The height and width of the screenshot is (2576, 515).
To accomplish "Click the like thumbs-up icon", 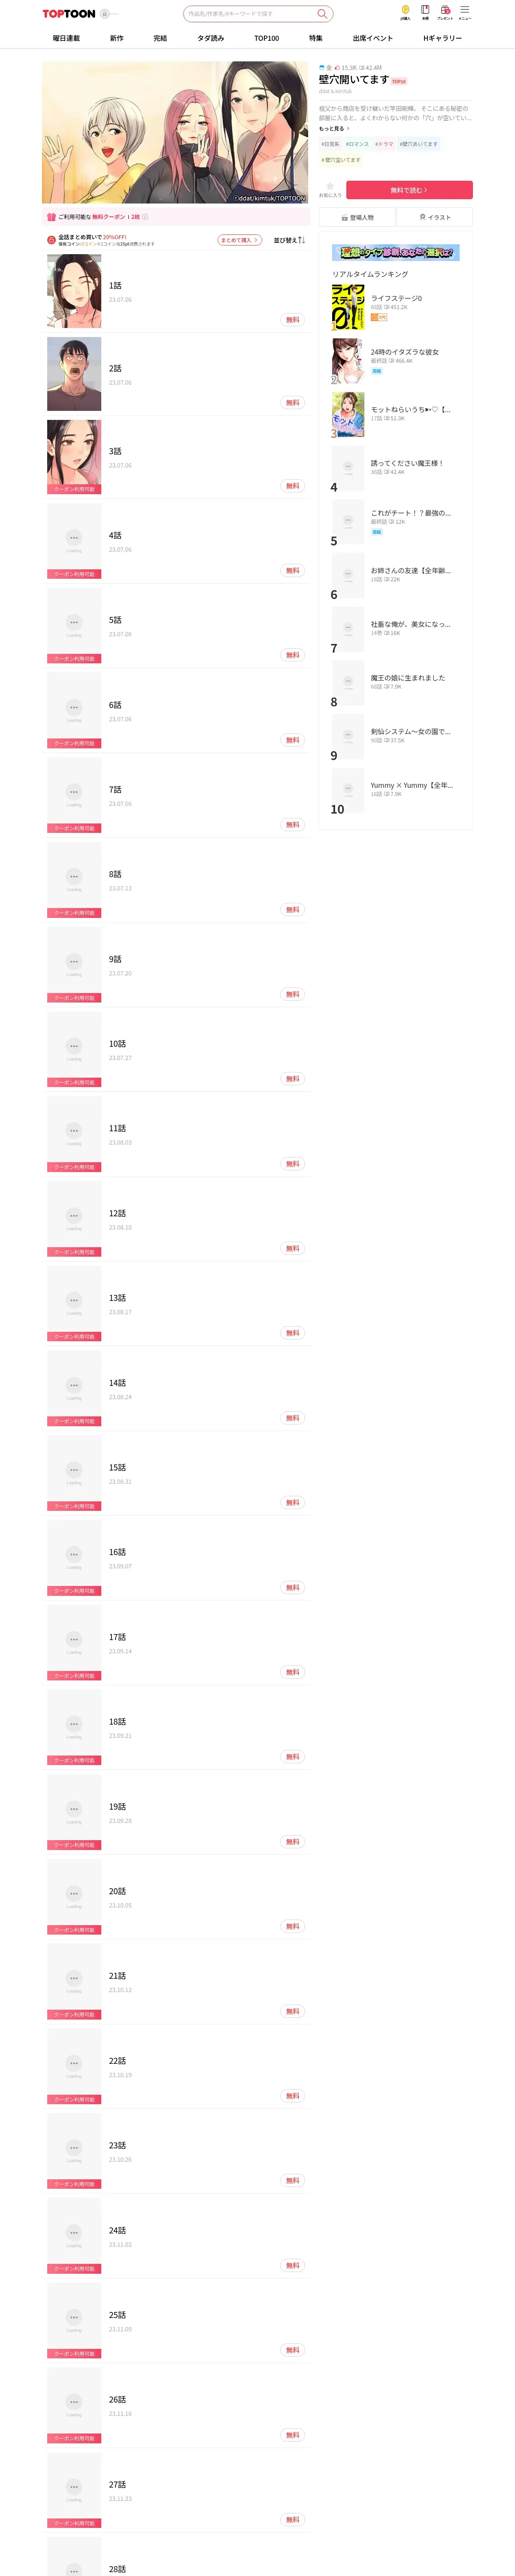I will click(x=336, y=68).
